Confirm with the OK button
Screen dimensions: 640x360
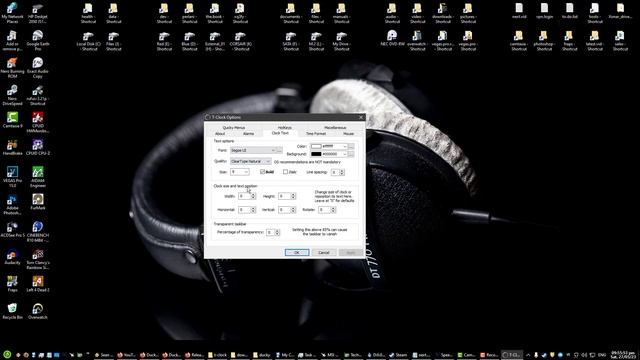click(x=297, y=253)
